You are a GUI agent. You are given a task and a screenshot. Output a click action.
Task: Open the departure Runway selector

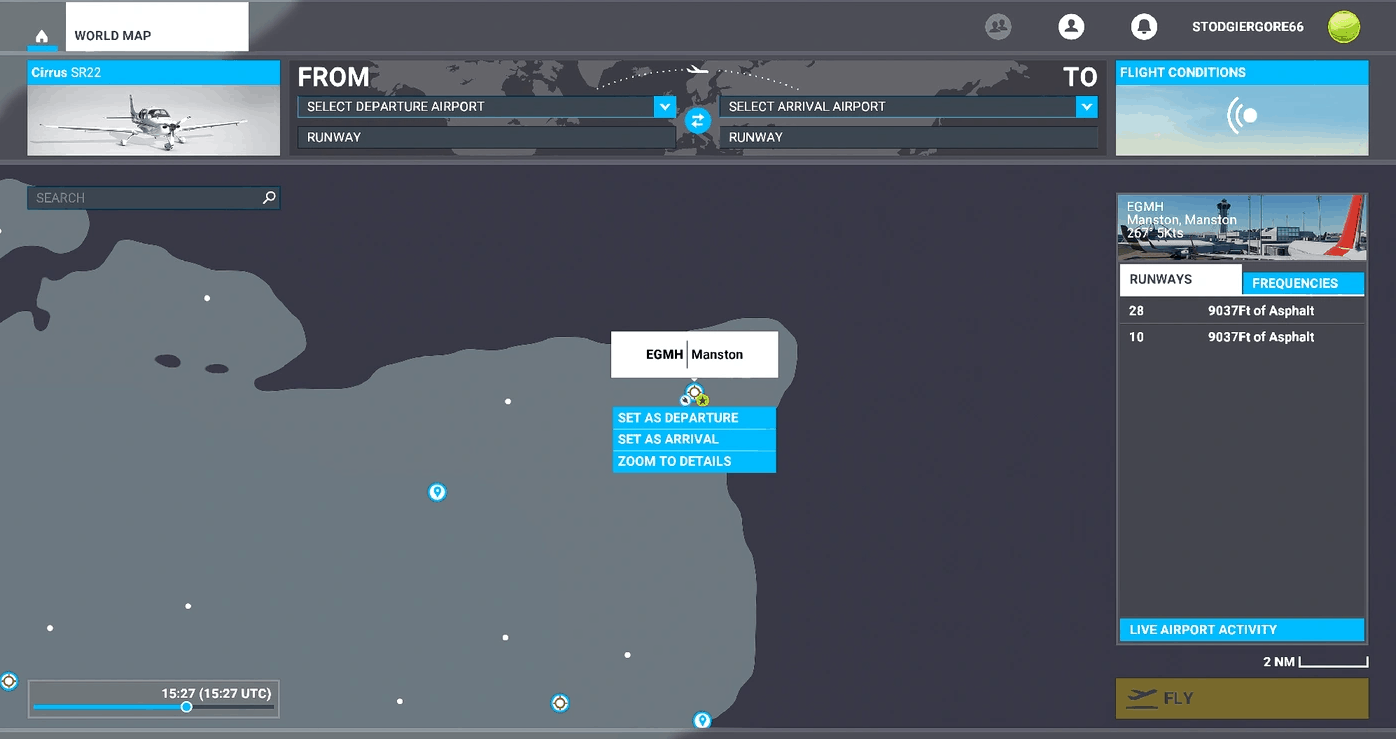point(486,137)
